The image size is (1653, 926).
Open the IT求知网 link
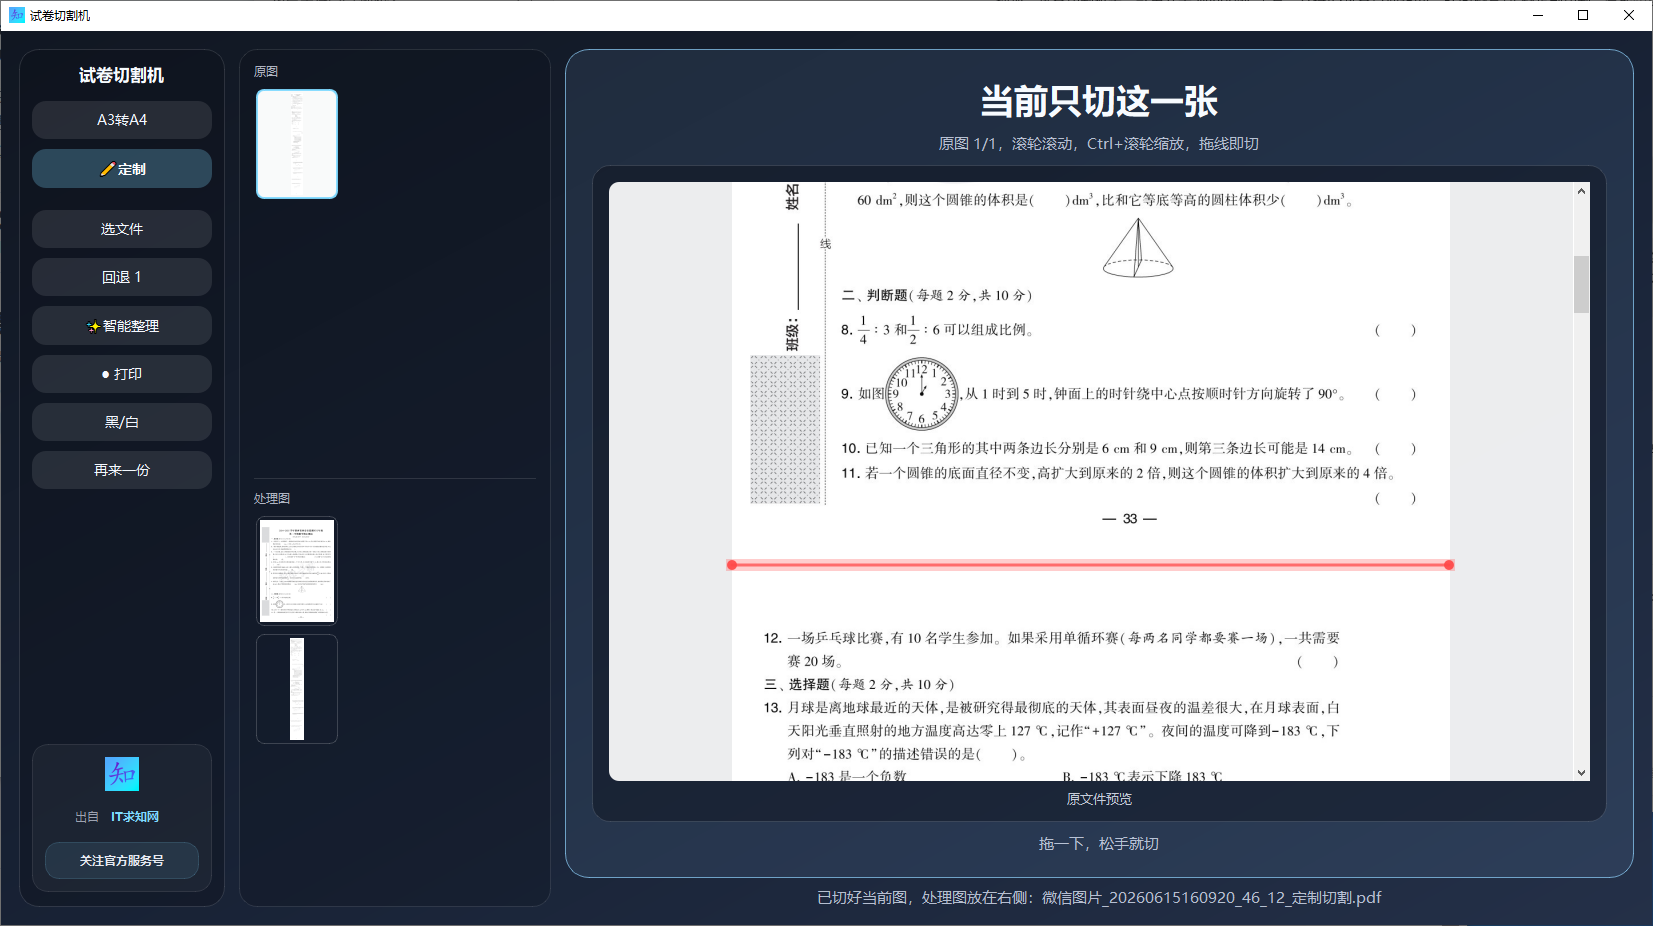point(135,817)
